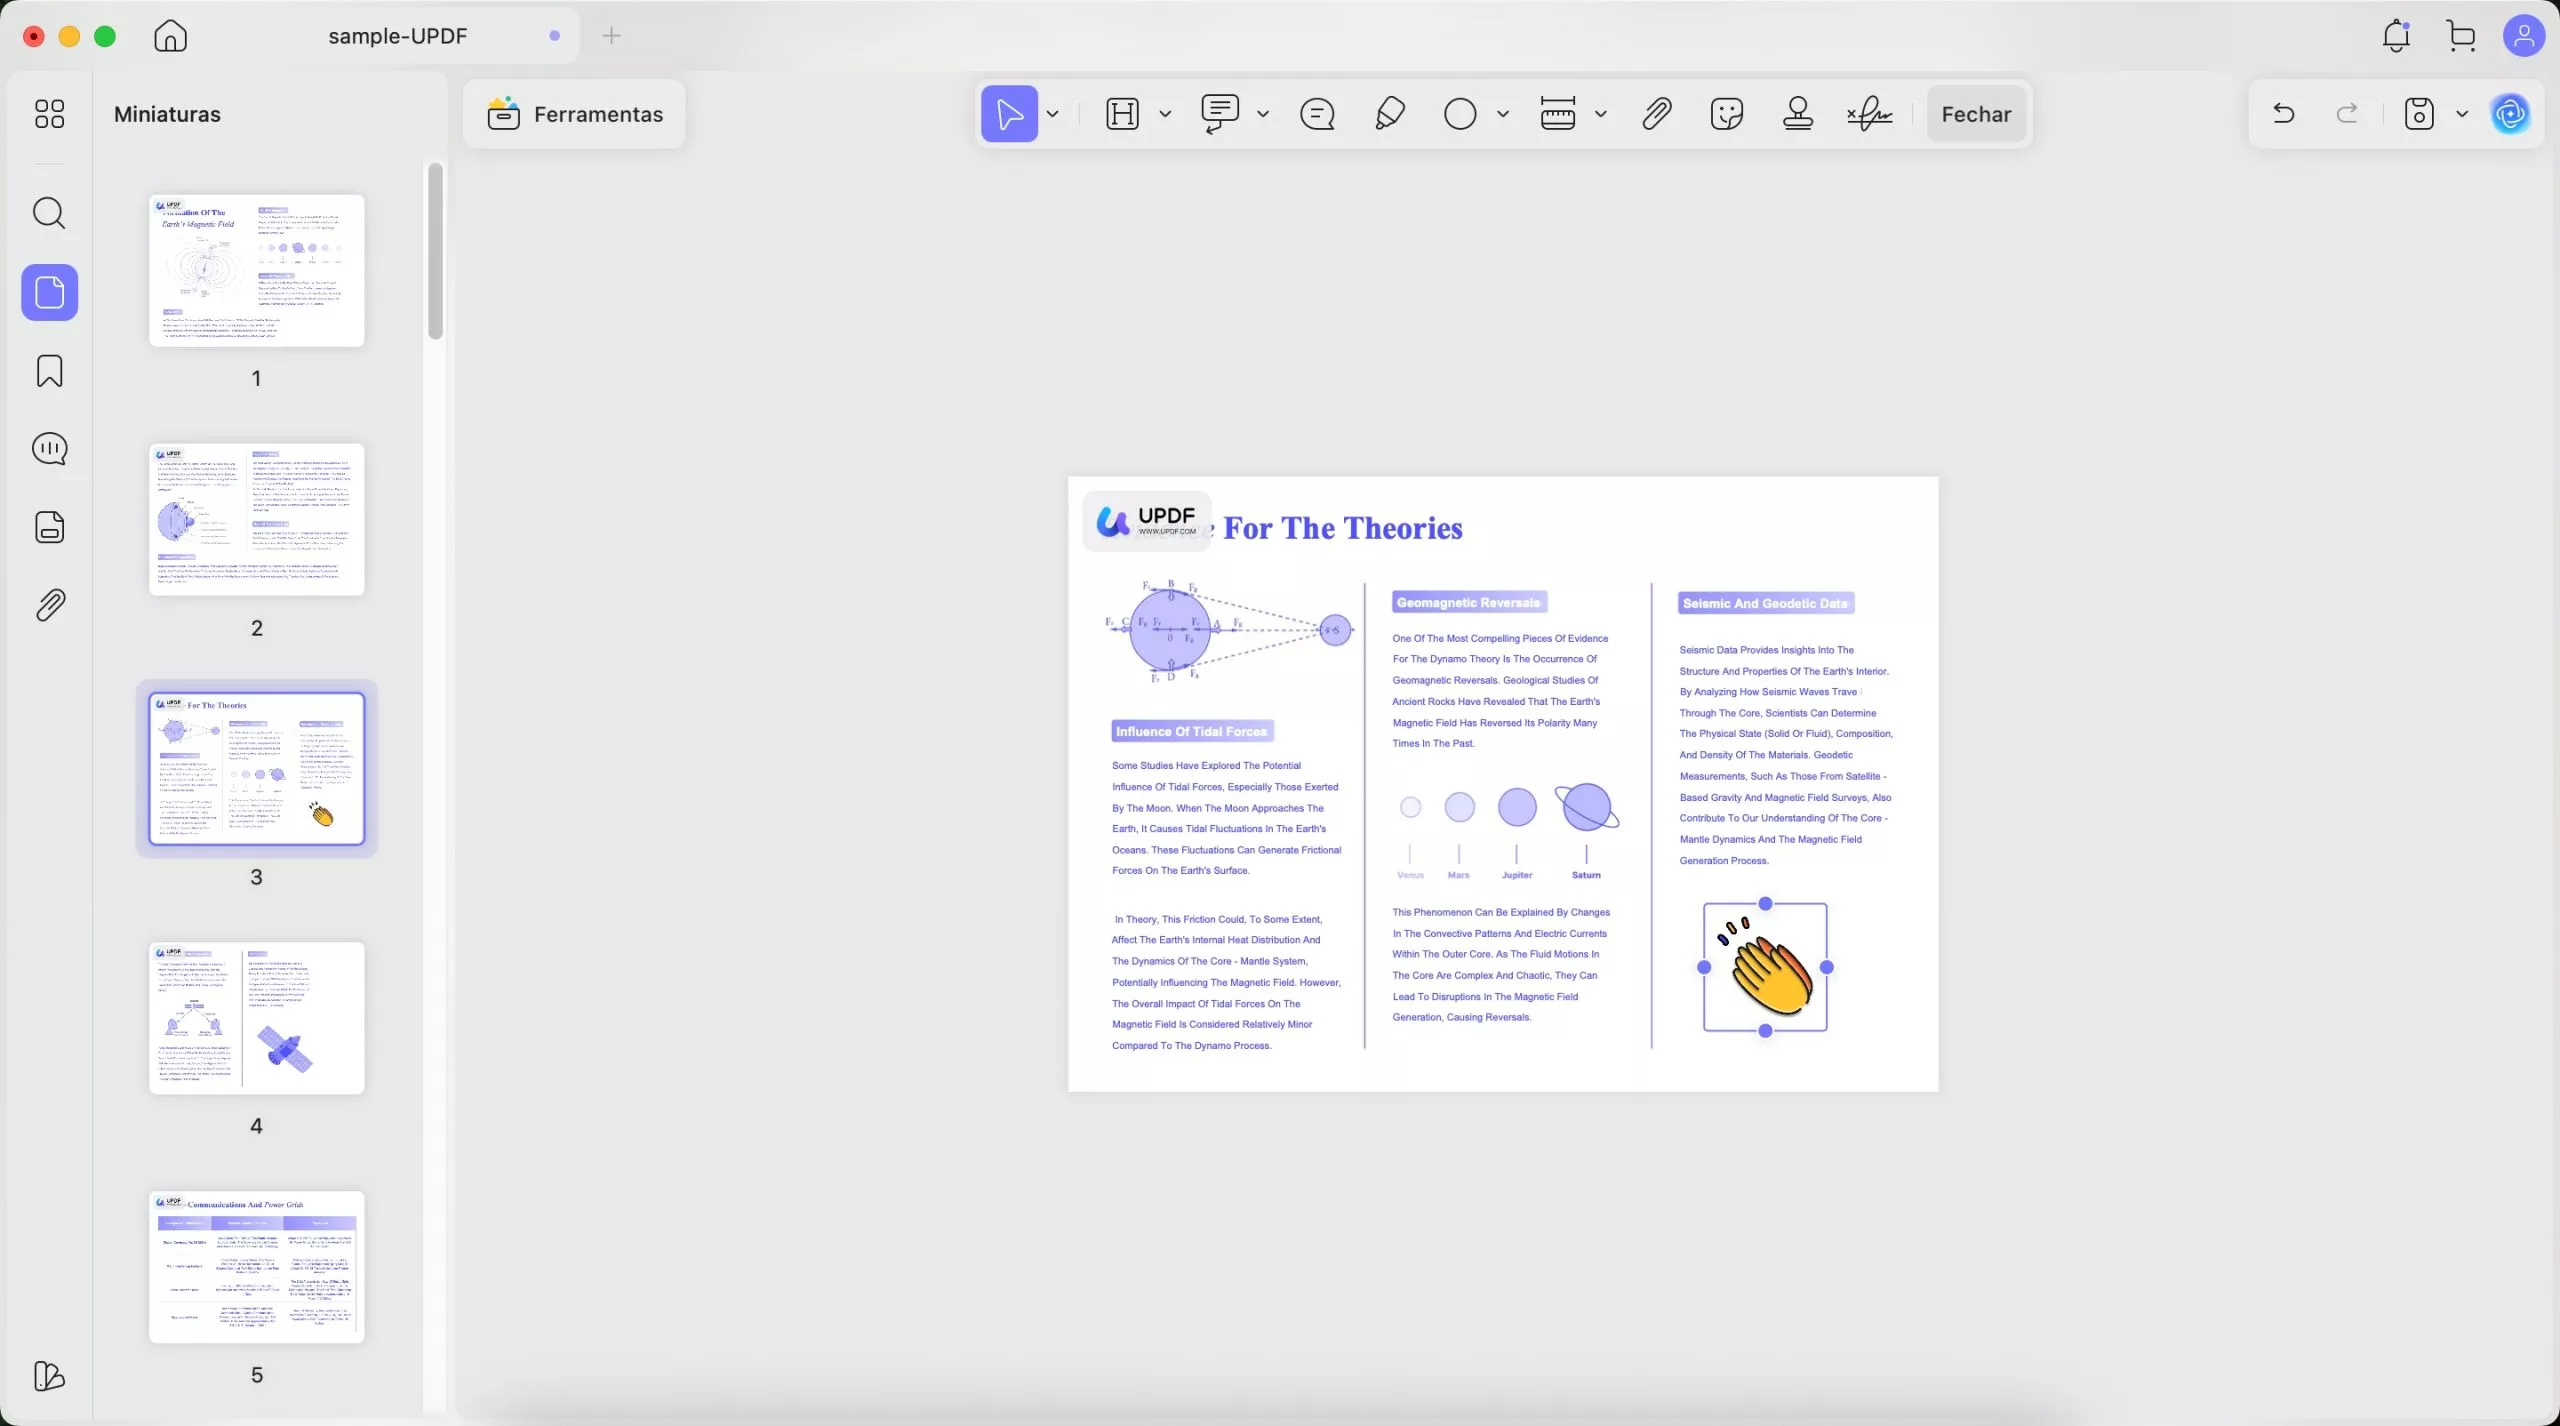Open page 4 thumbnail
This screenshot has height=1426, width=2560.
[x=256, y=1017]
